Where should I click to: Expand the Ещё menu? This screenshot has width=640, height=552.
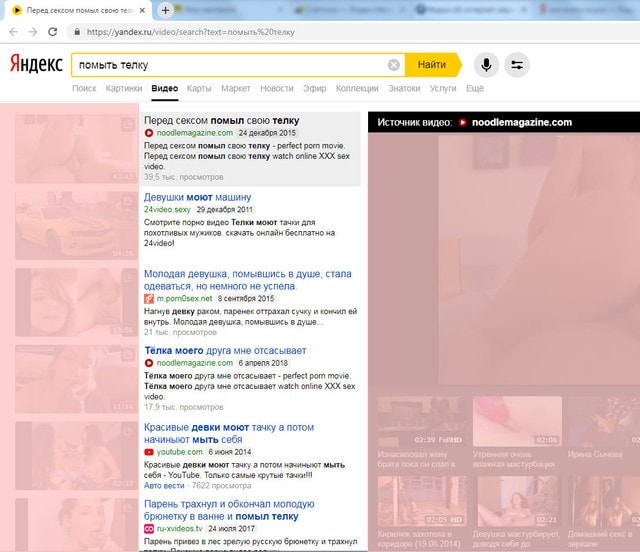(475, 89)
